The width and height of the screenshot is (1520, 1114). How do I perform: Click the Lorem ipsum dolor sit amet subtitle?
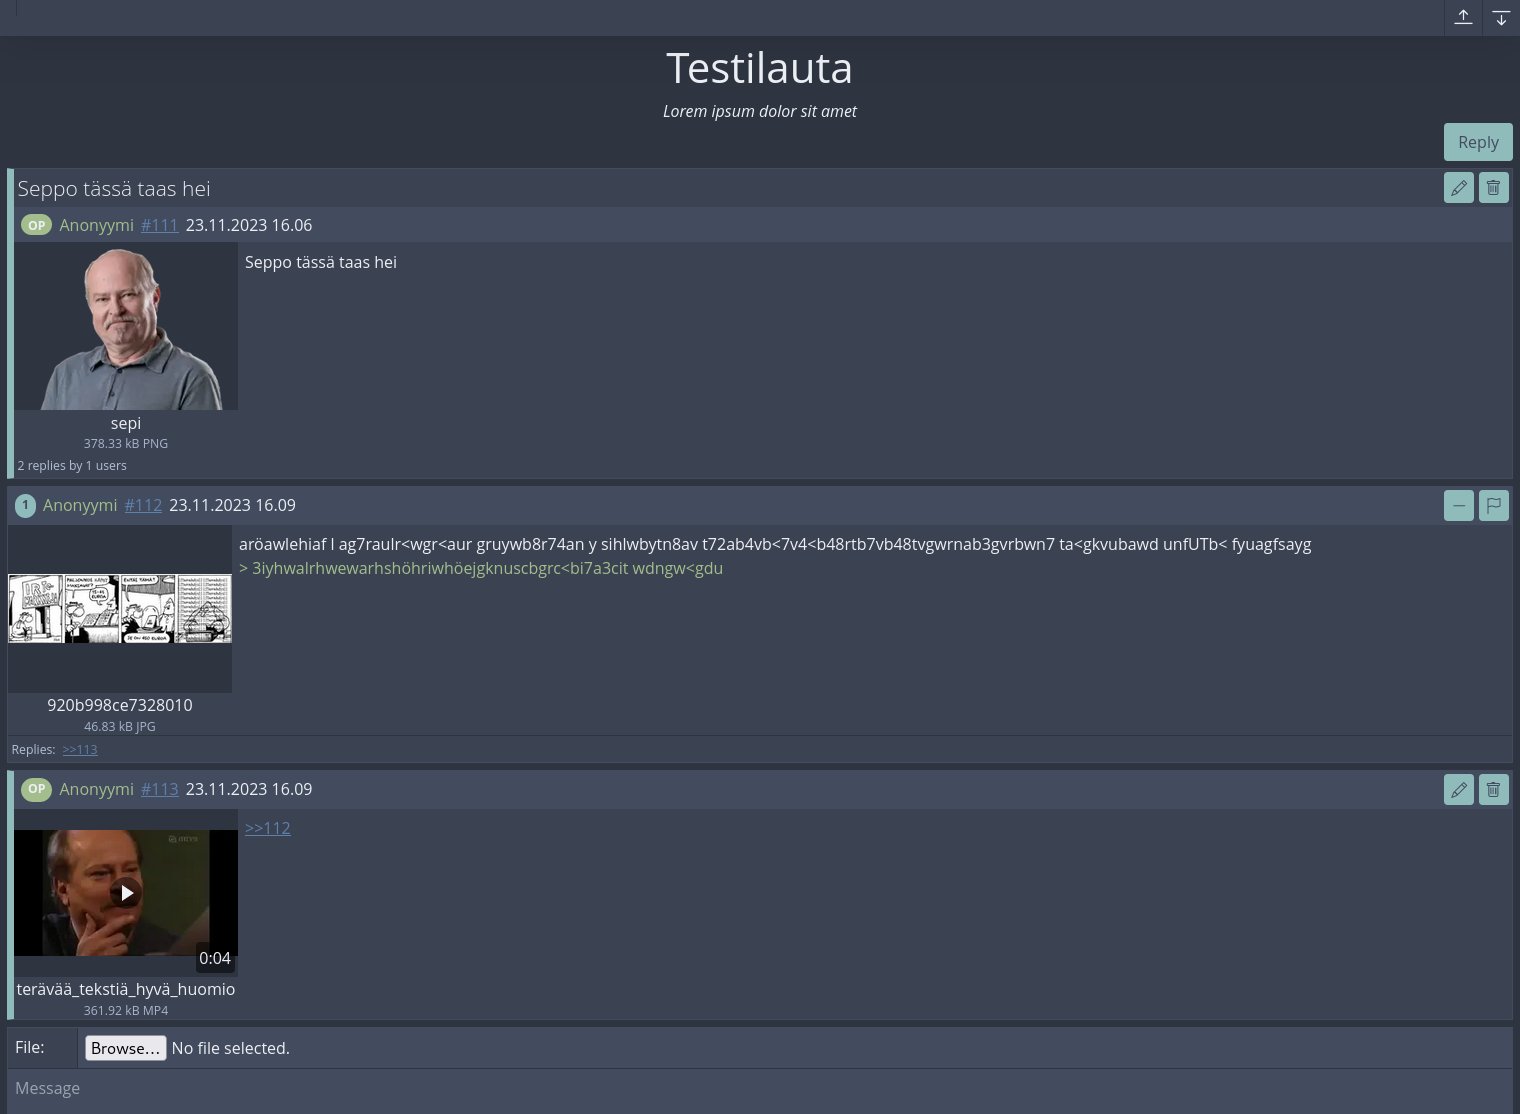(x=760, y=111)
